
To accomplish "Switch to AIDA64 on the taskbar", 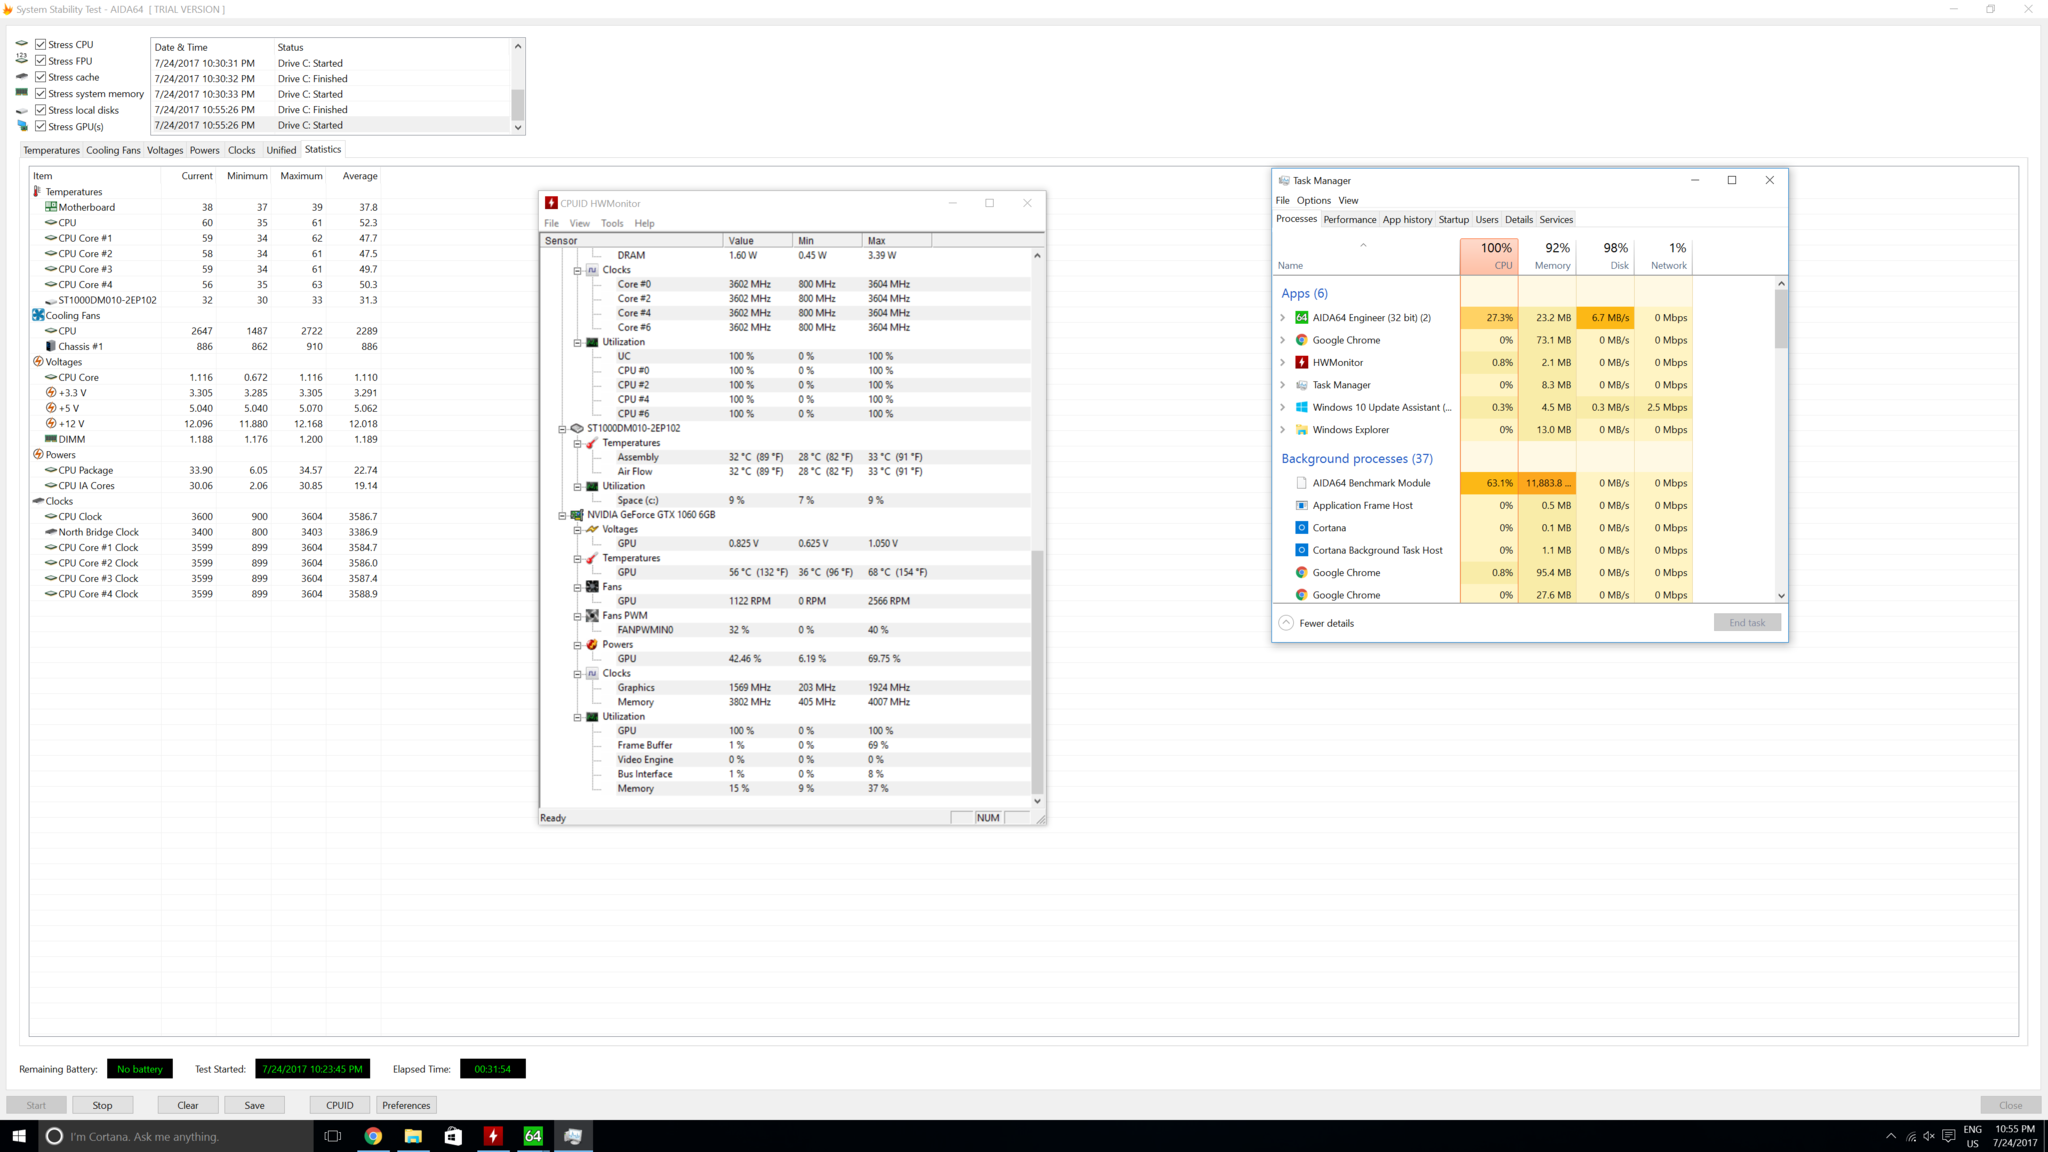I will 533,1136.
